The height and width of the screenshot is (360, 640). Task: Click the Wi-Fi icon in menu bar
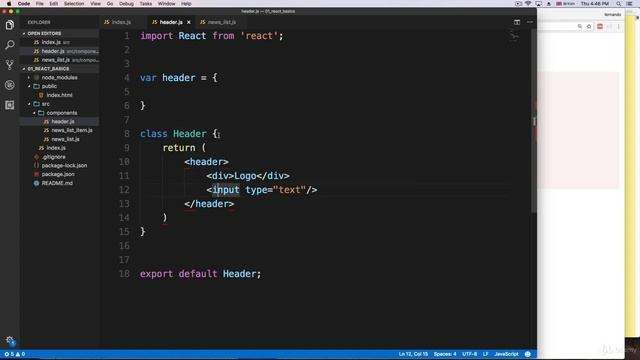528,4
